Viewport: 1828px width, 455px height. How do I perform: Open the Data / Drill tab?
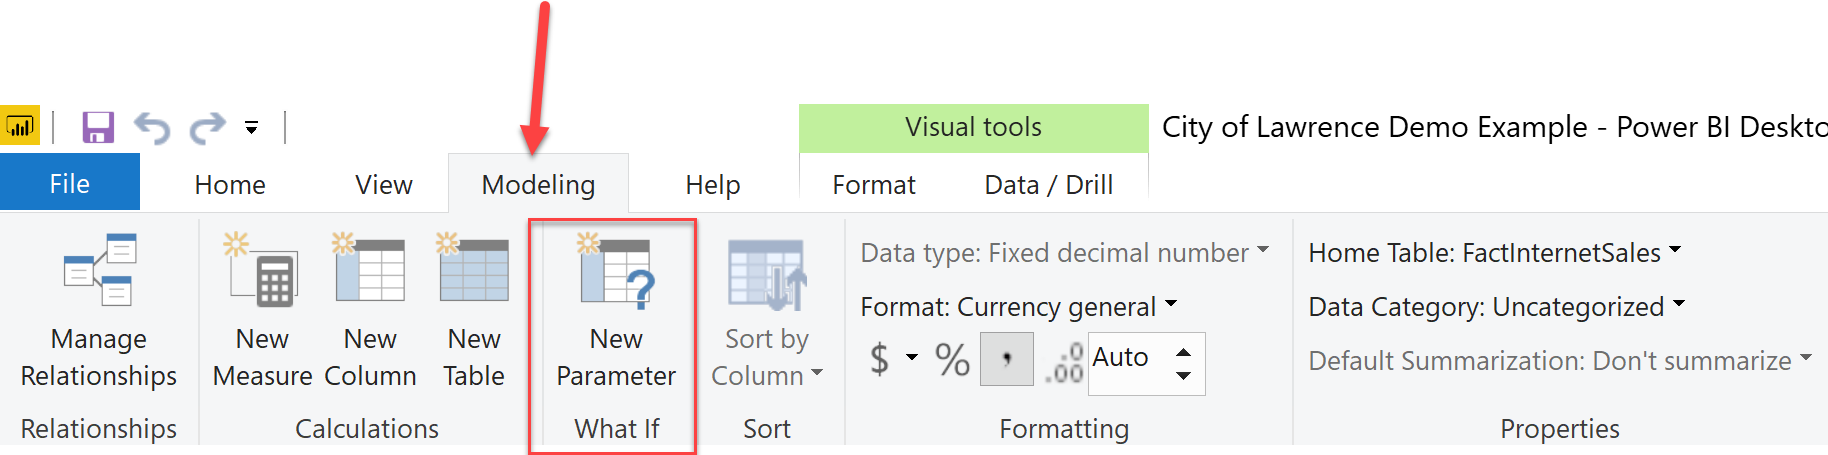coord(1049,185)
